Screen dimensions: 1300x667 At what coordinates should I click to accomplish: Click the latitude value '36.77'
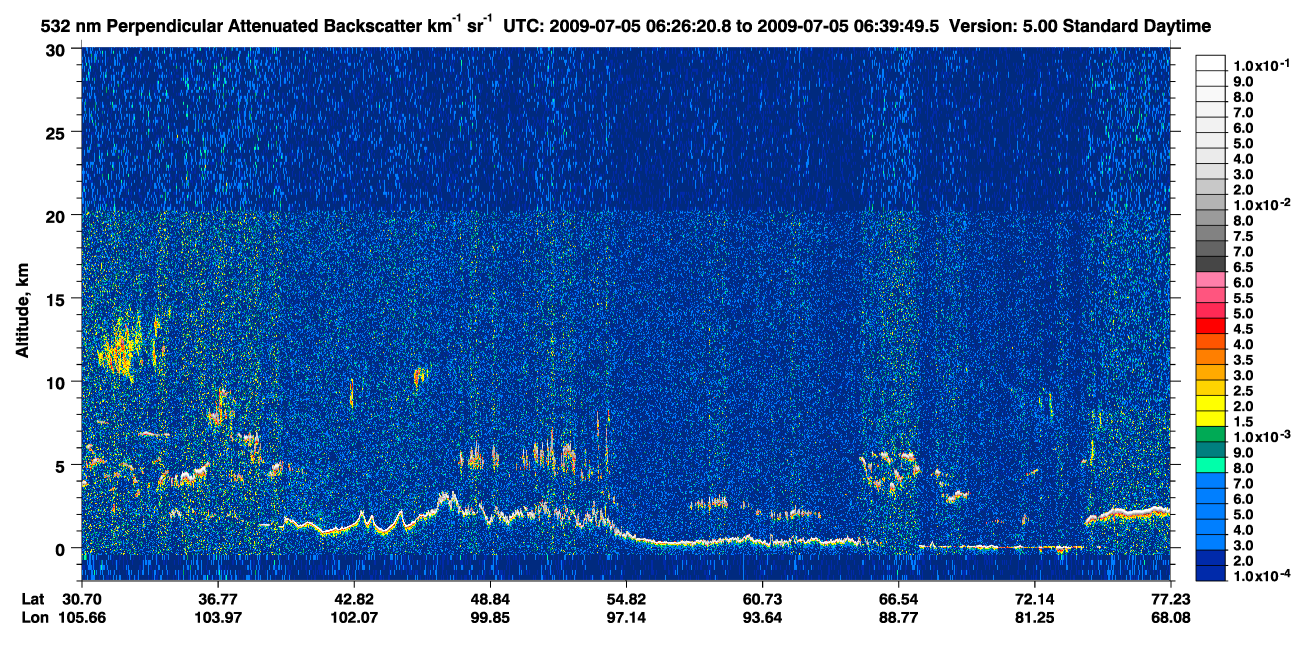pyautogui.click(x=217, y=598)
